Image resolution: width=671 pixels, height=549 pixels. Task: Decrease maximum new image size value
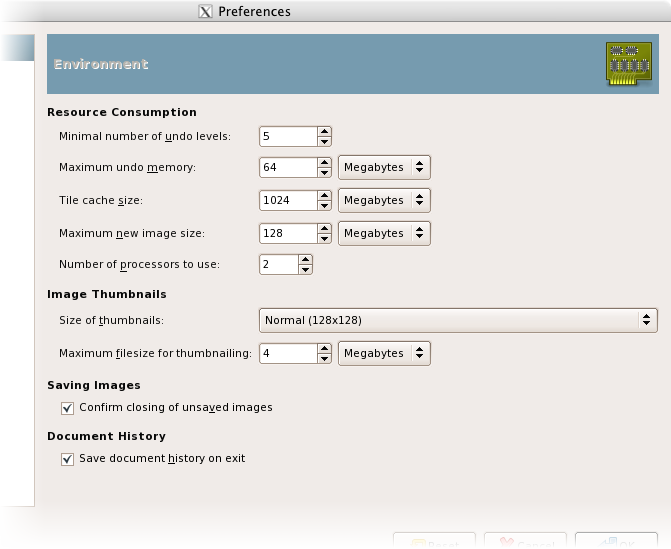[324, 238]
